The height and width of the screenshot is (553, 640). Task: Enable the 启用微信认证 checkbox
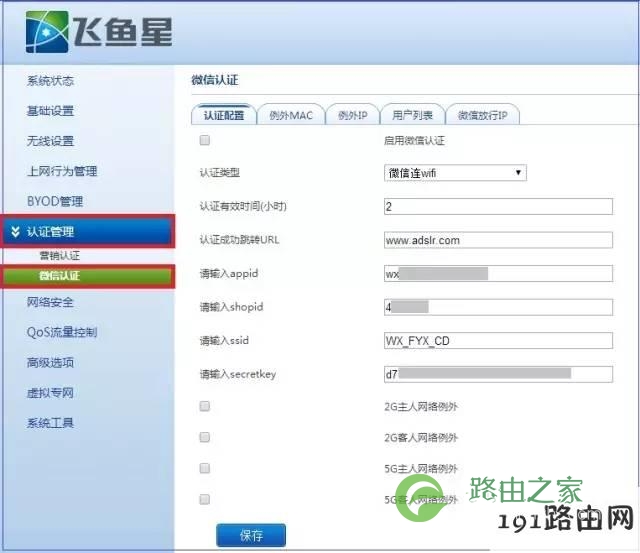coord(205,140)
